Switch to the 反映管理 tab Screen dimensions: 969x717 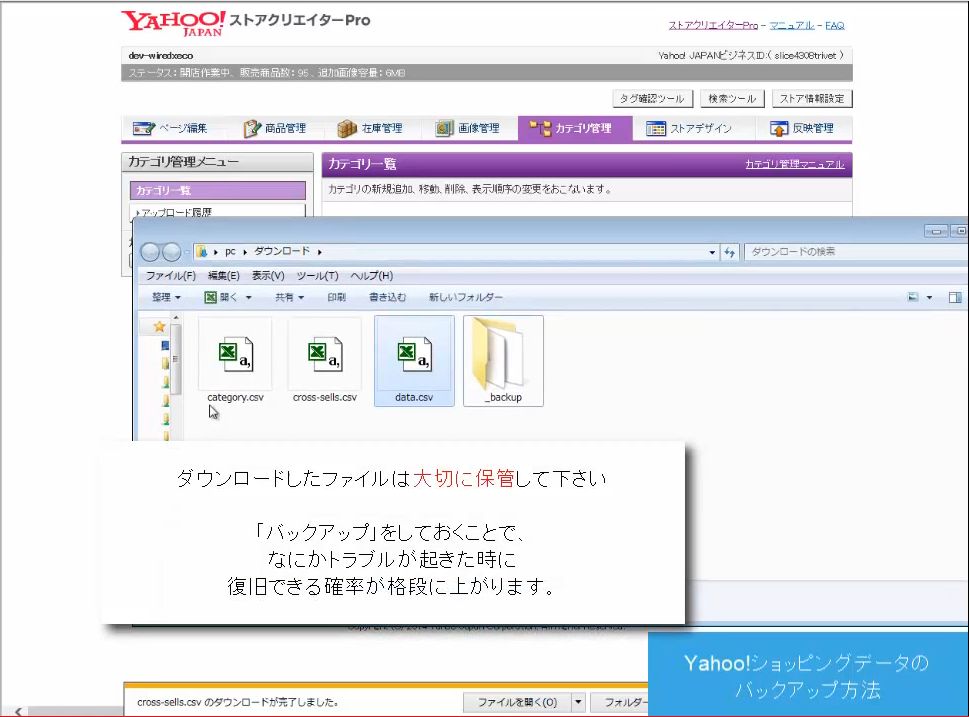tap(802, 129)
